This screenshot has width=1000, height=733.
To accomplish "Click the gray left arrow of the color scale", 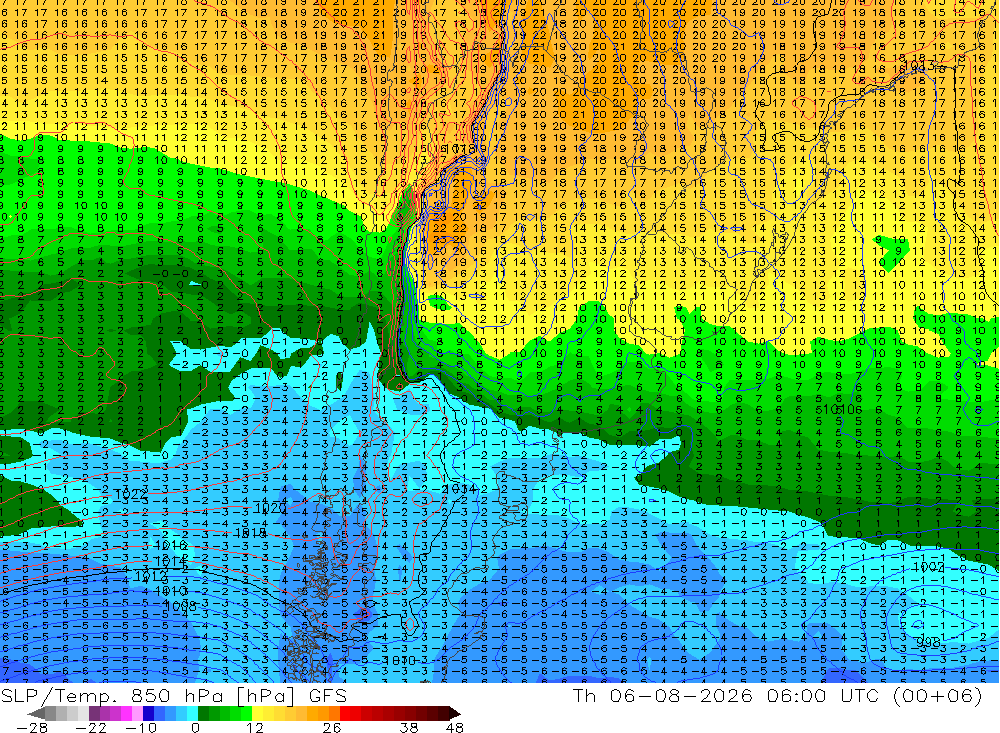I will 37,713.
